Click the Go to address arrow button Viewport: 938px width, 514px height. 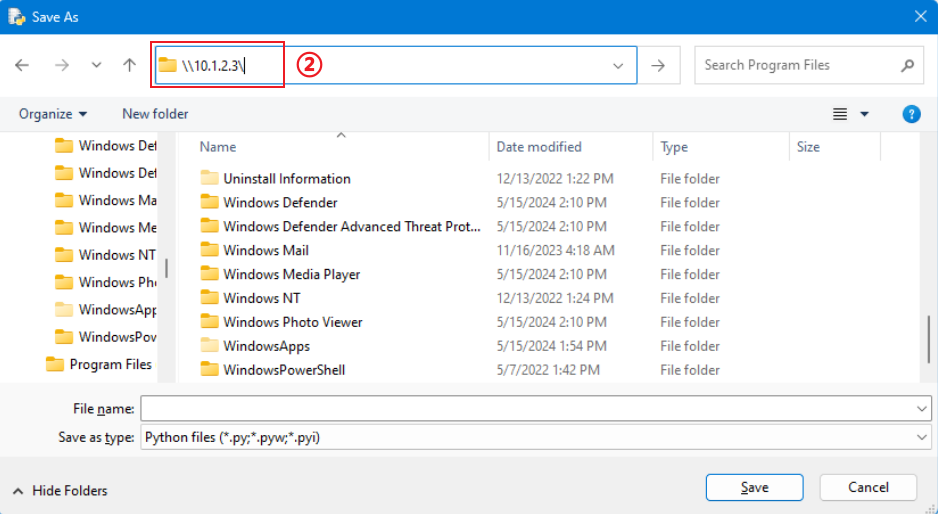[658, 65]
